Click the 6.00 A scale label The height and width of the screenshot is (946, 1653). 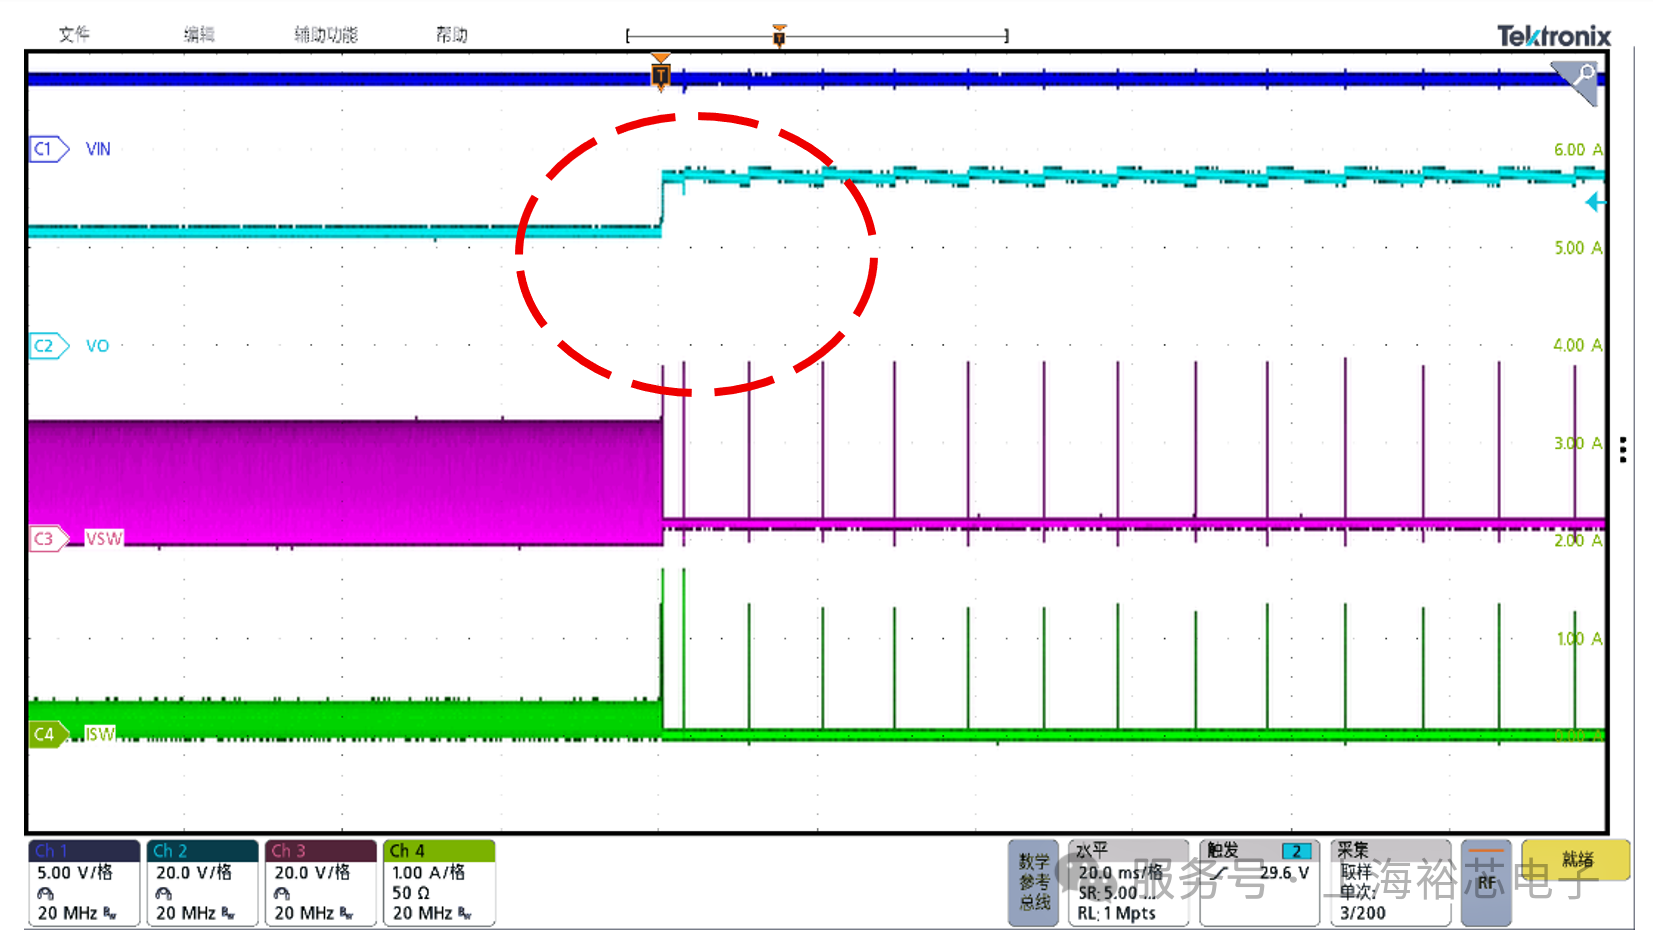click(1578, 150)
